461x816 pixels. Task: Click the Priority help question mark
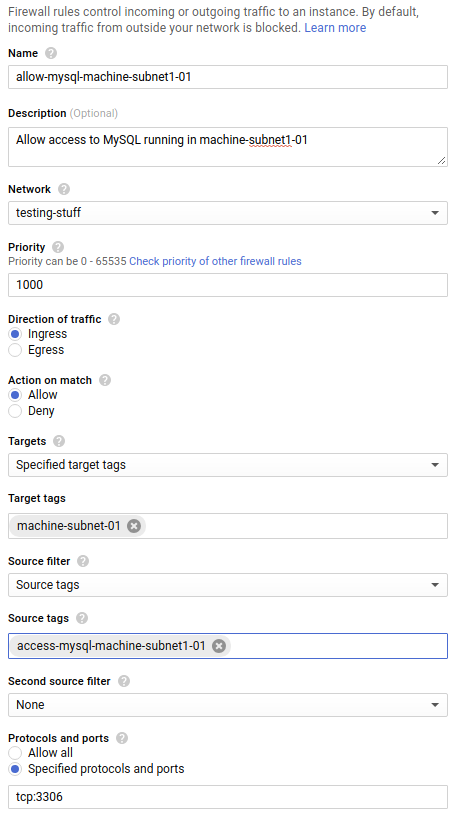(x=58, y=247)
